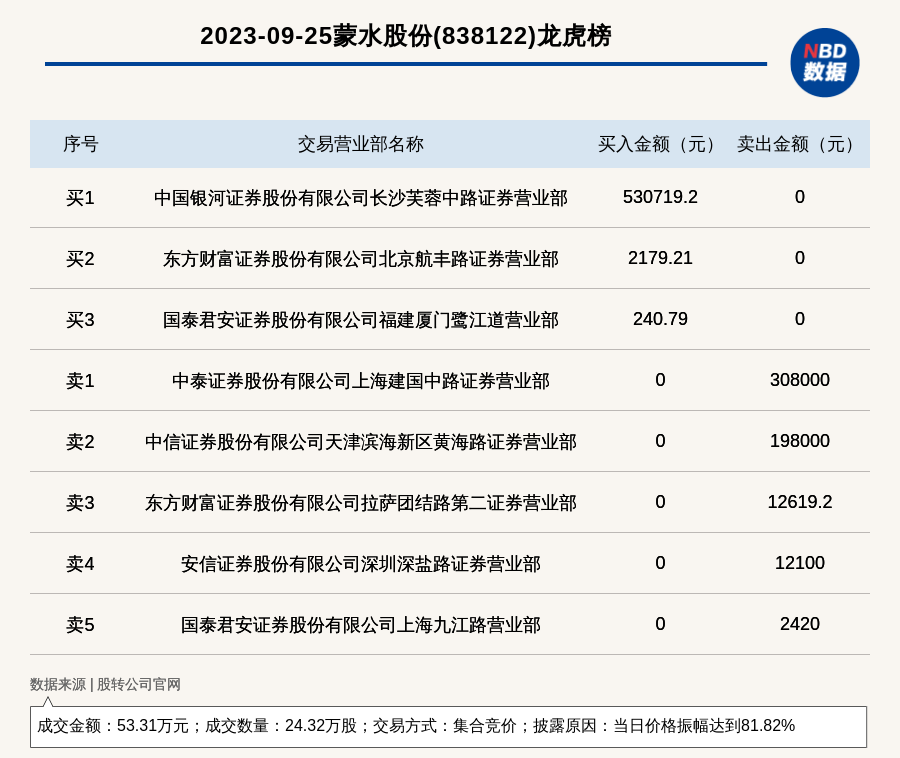The width and height of the screenshot is (900, 758).
Task: Select buy amount 530719.2
Action: 660,197
